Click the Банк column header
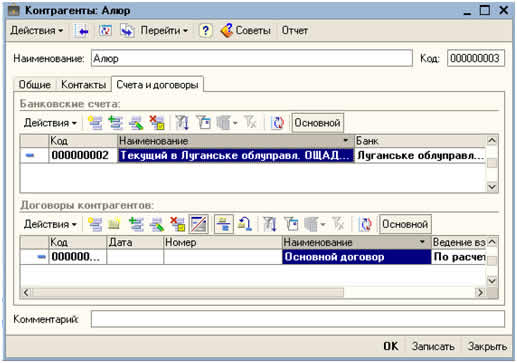 [x=420, y=141]
